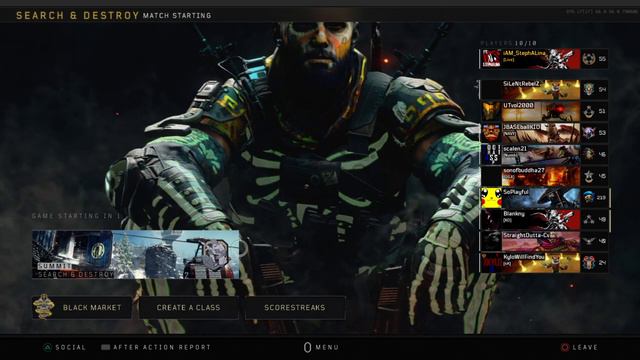640x360 pixels.
Task: Click StraightOutta-Cvill's winged rank icon
Action: click(588, 241)
